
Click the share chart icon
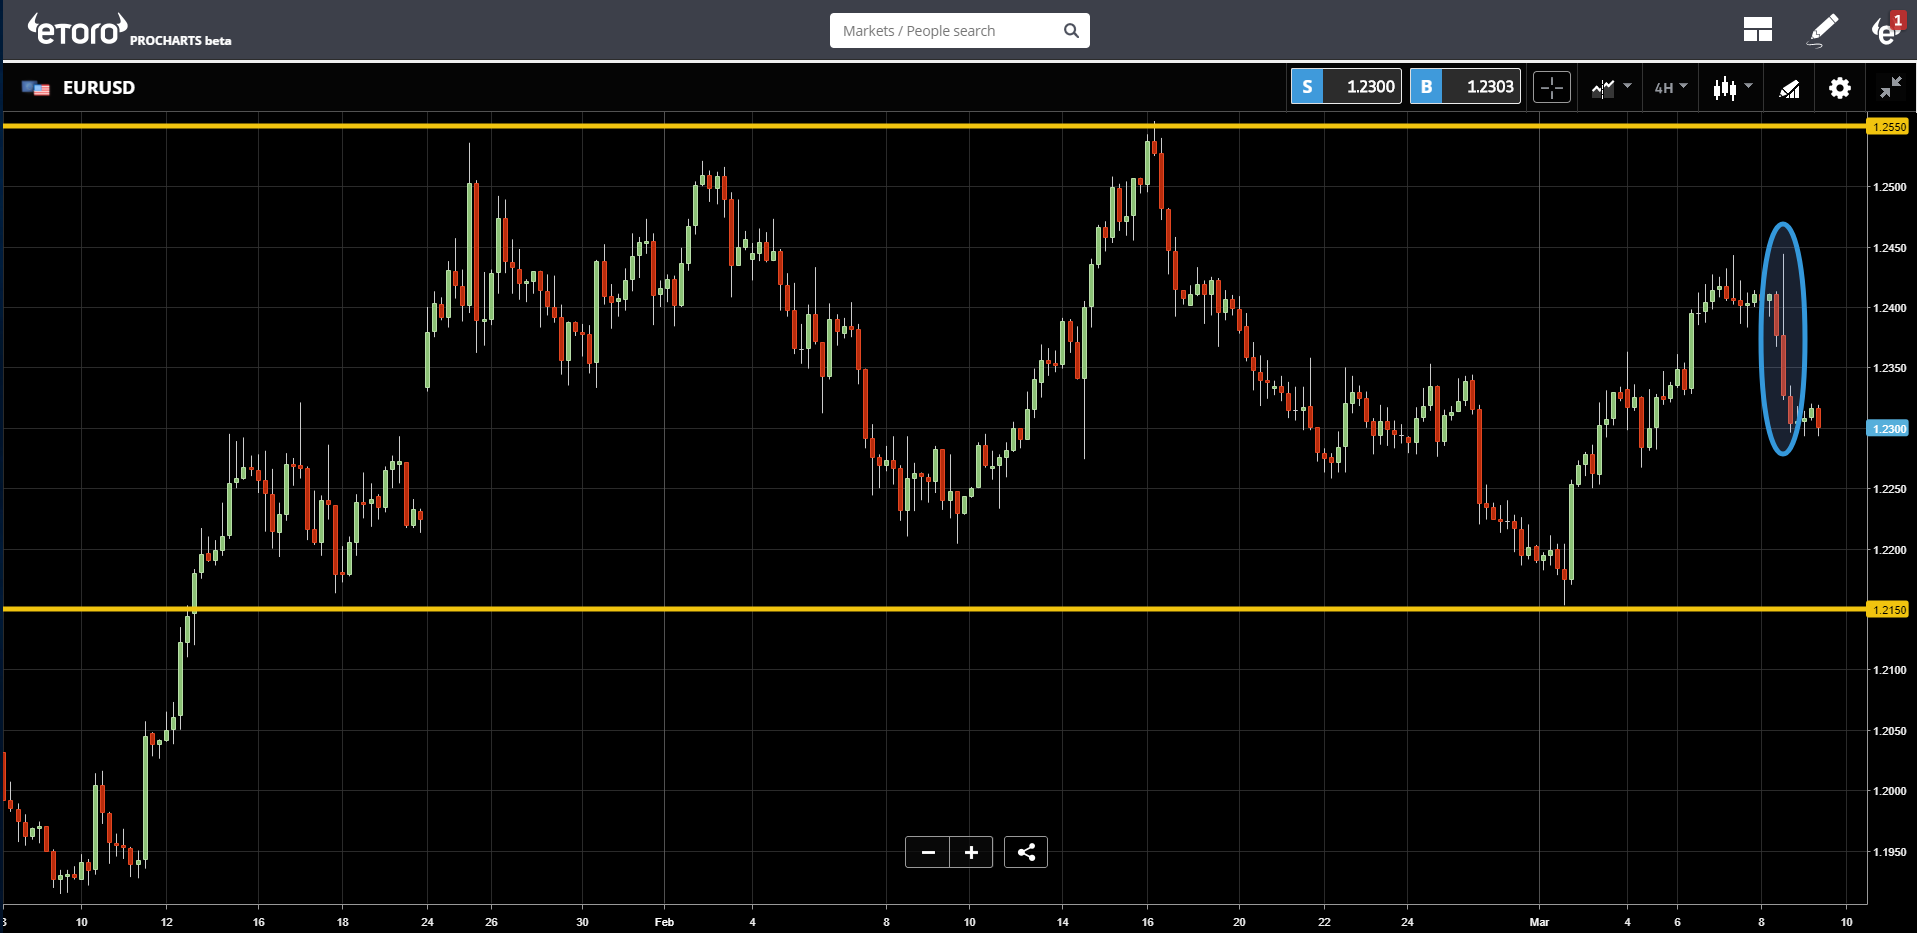(1026, 852)
